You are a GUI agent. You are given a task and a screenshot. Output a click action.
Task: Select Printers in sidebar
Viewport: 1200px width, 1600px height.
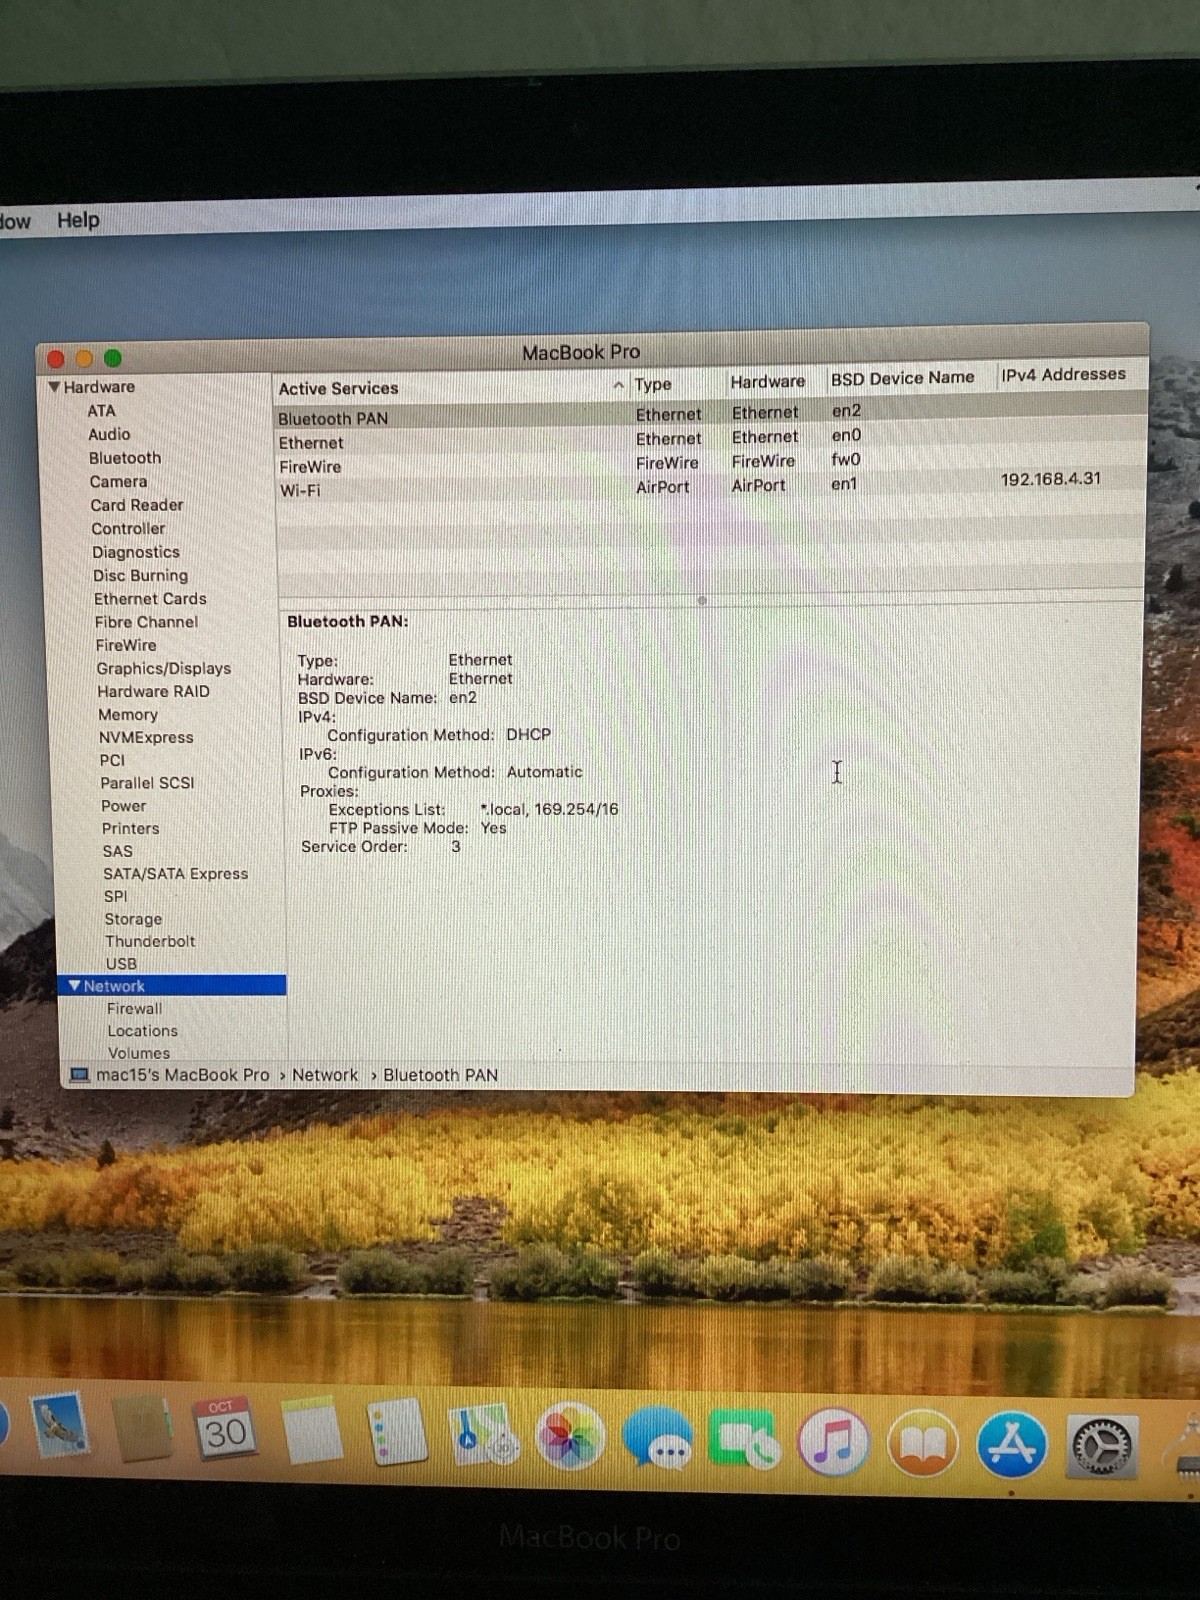pos(130,828)
